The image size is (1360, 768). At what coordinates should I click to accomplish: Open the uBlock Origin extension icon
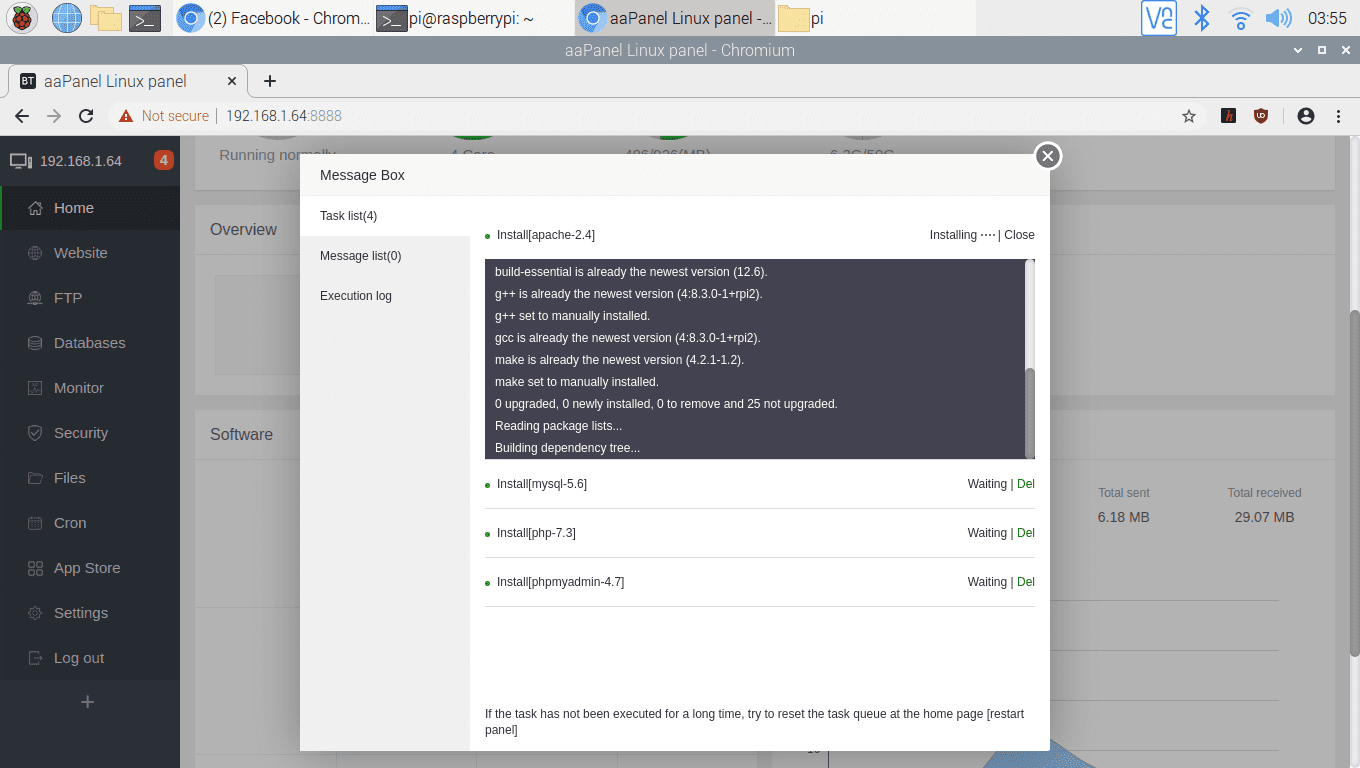click(1261, 116)
